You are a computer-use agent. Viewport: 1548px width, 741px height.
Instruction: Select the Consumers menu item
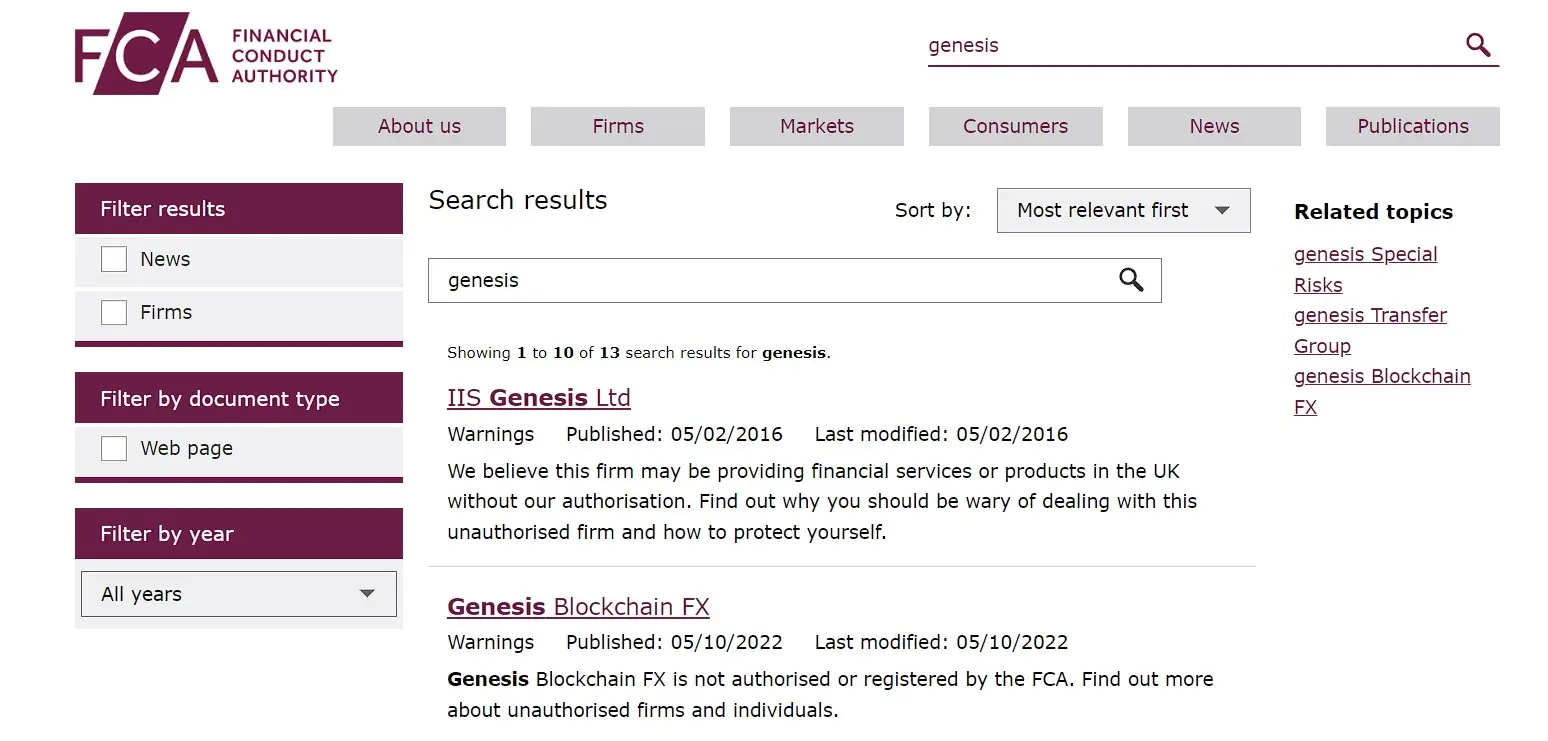pos(1015,126)
